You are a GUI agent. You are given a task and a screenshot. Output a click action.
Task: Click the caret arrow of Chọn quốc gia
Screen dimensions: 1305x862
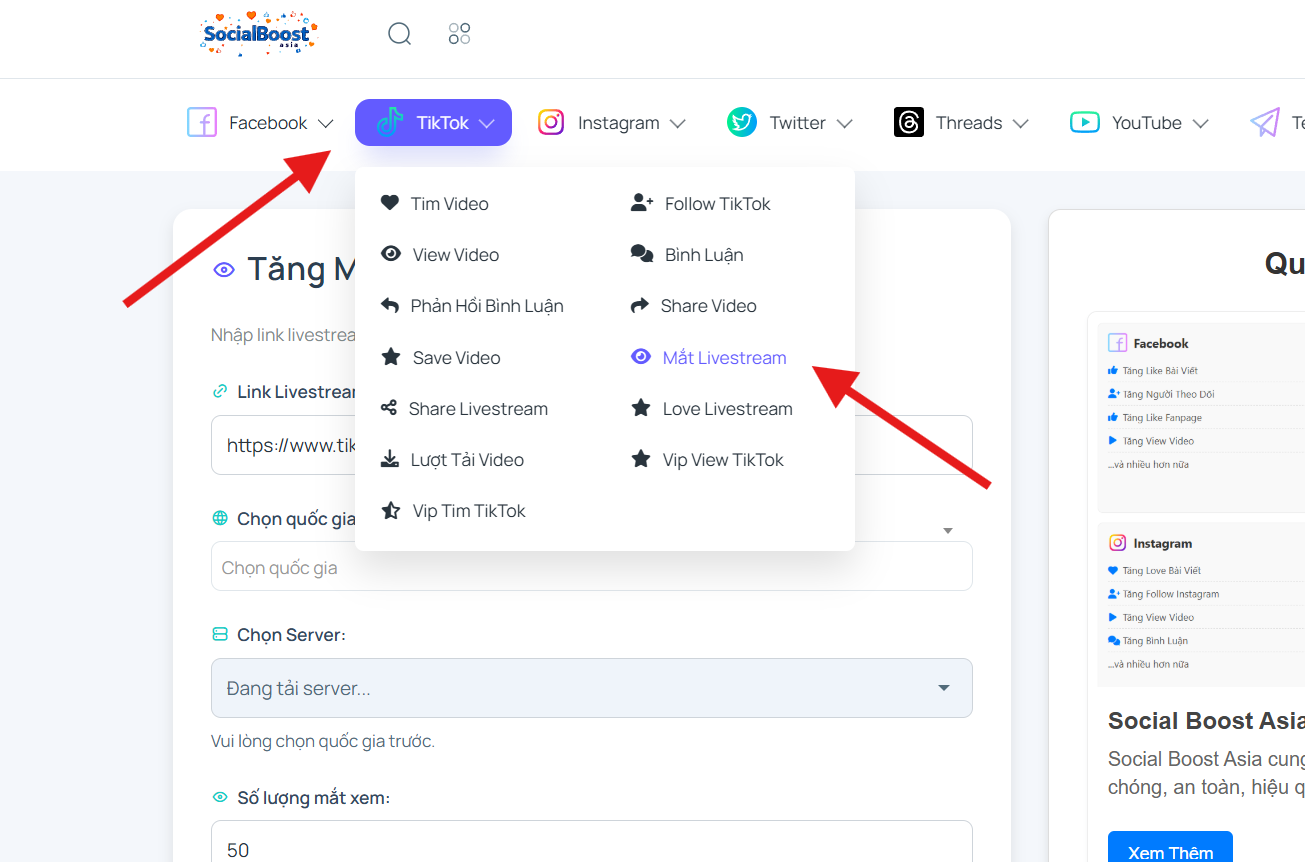pyautogui.click(x=948, y=531)
